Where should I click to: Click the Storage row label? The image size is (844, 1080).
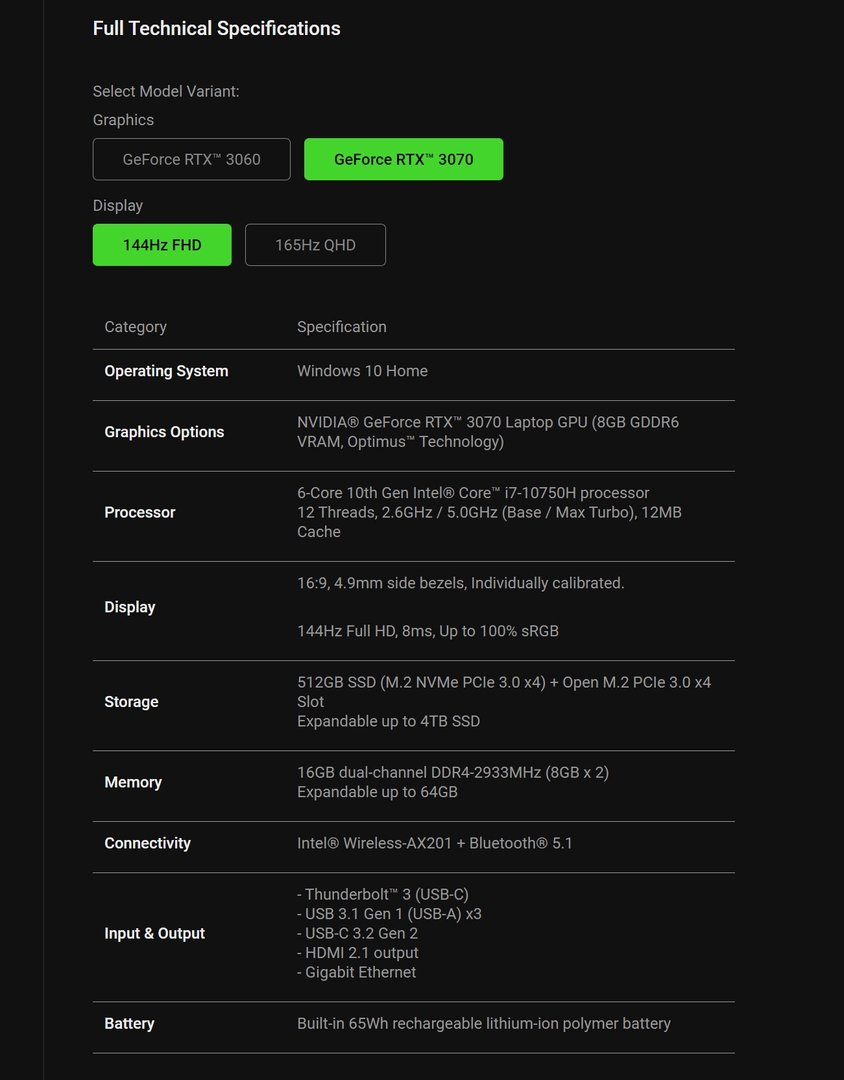(131, 702)
